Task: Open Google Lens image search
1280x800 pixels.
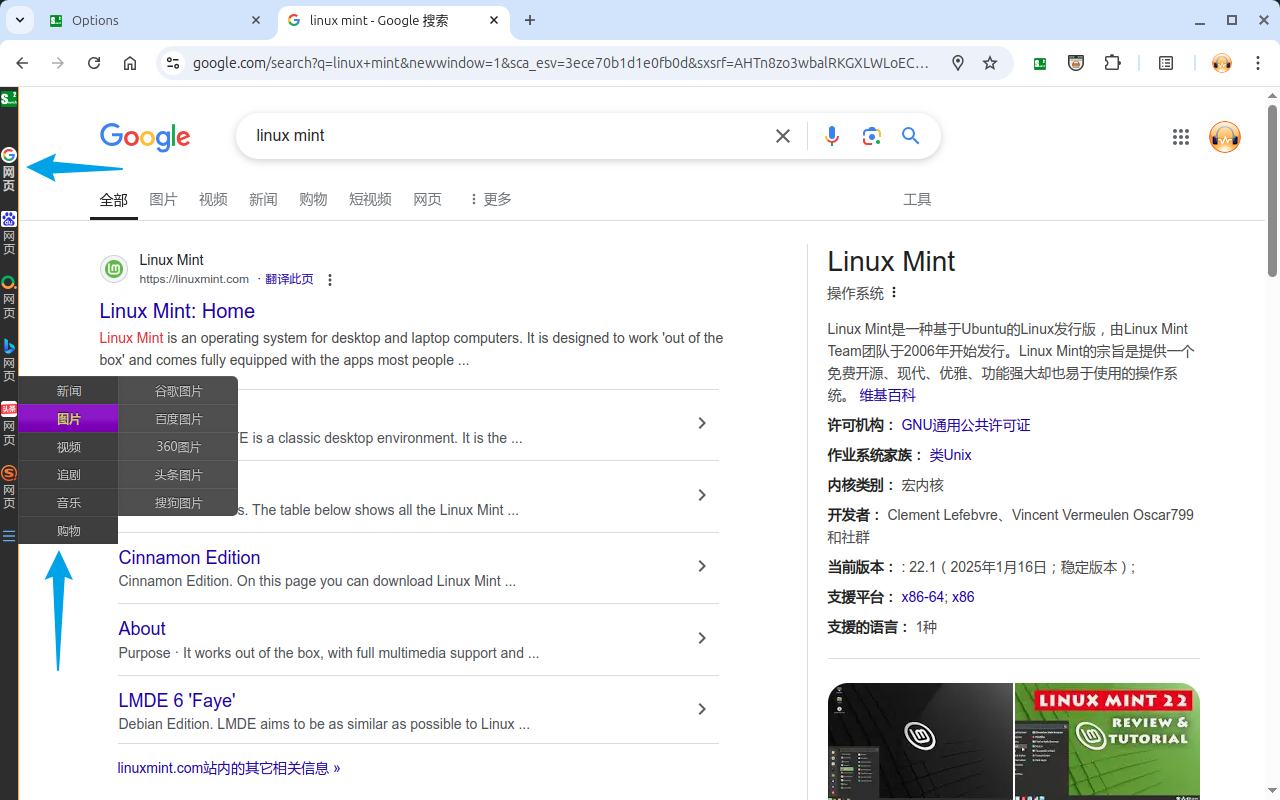Action: click(871, 135)
